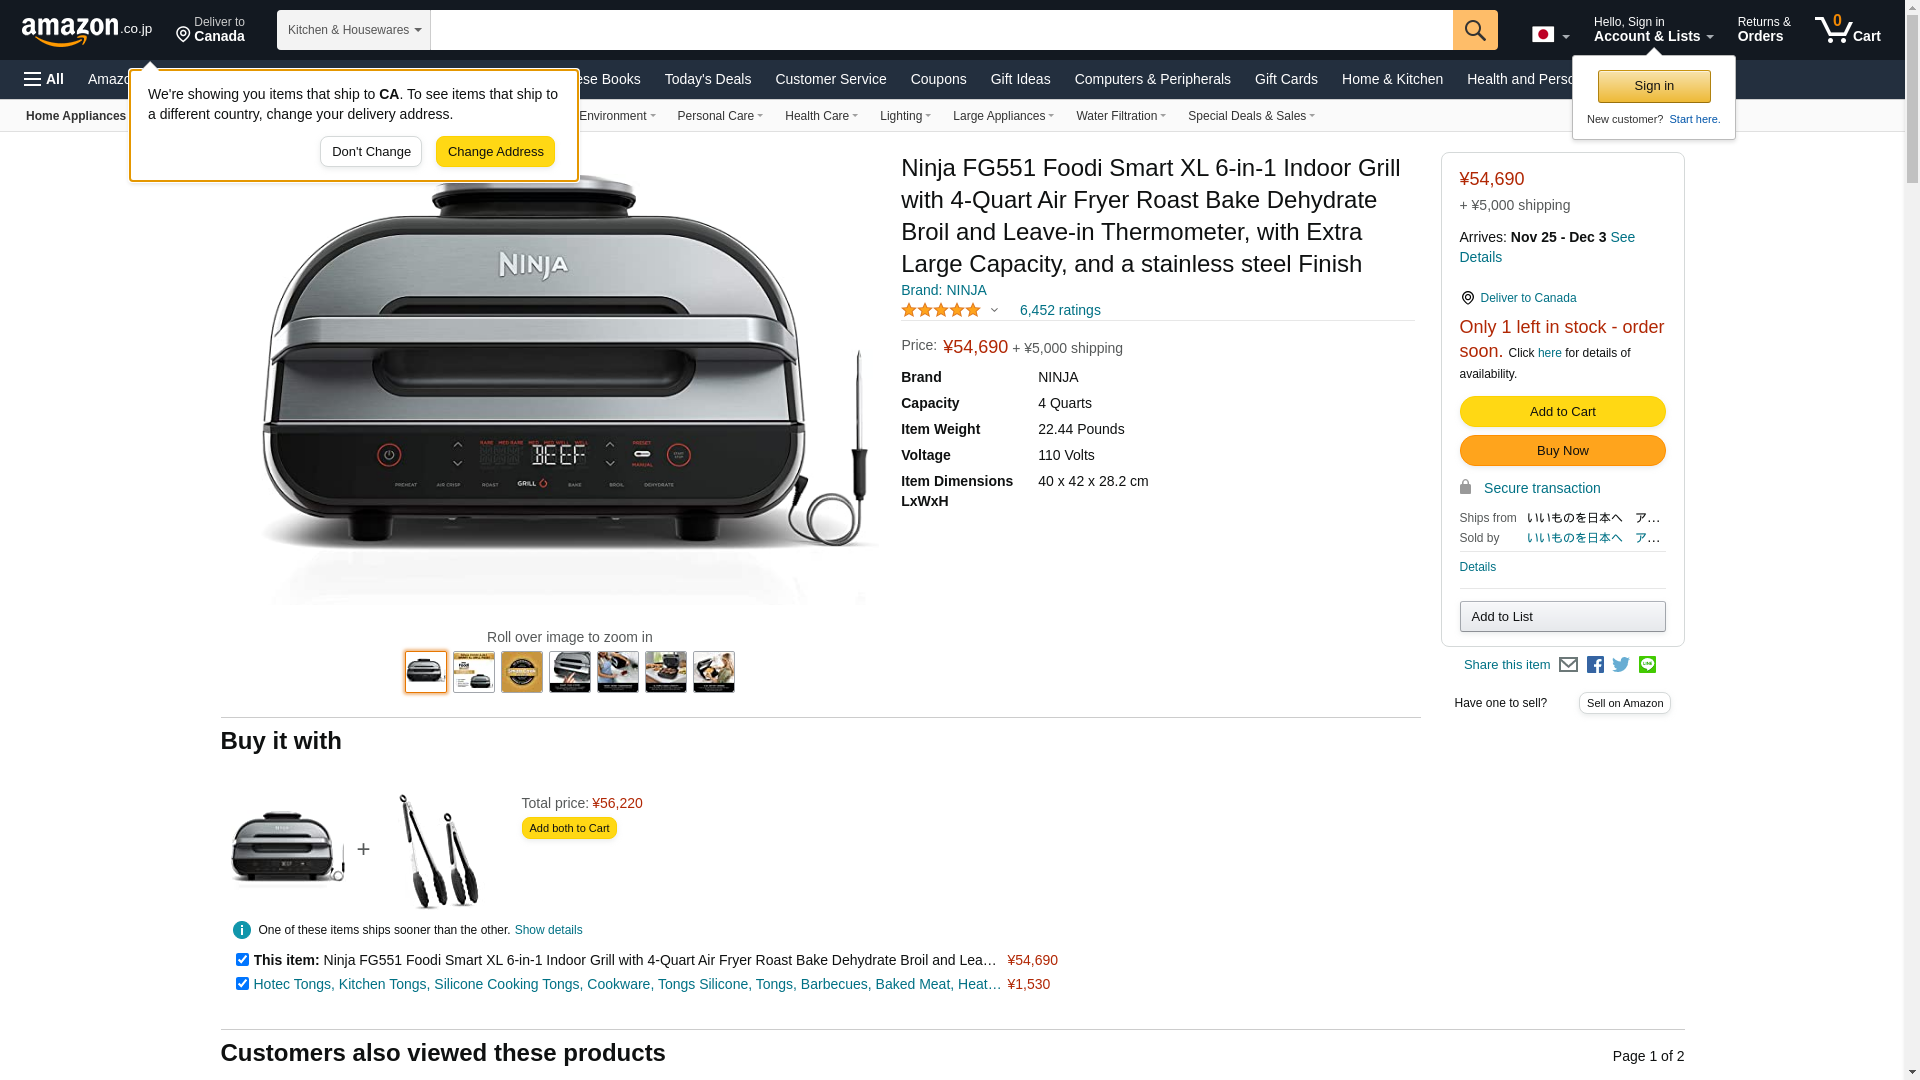
Task: Open the 6,452 ratings link
Action: 1060,311
